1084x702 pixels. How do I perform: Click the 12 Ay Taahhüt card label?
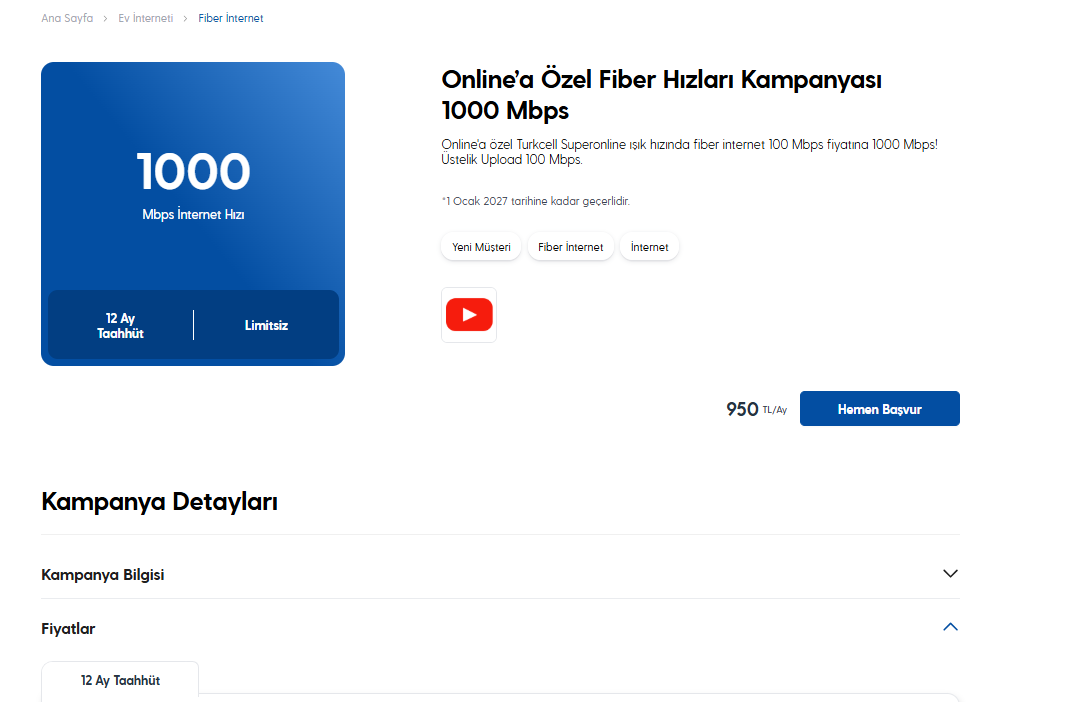coord(120,326)
